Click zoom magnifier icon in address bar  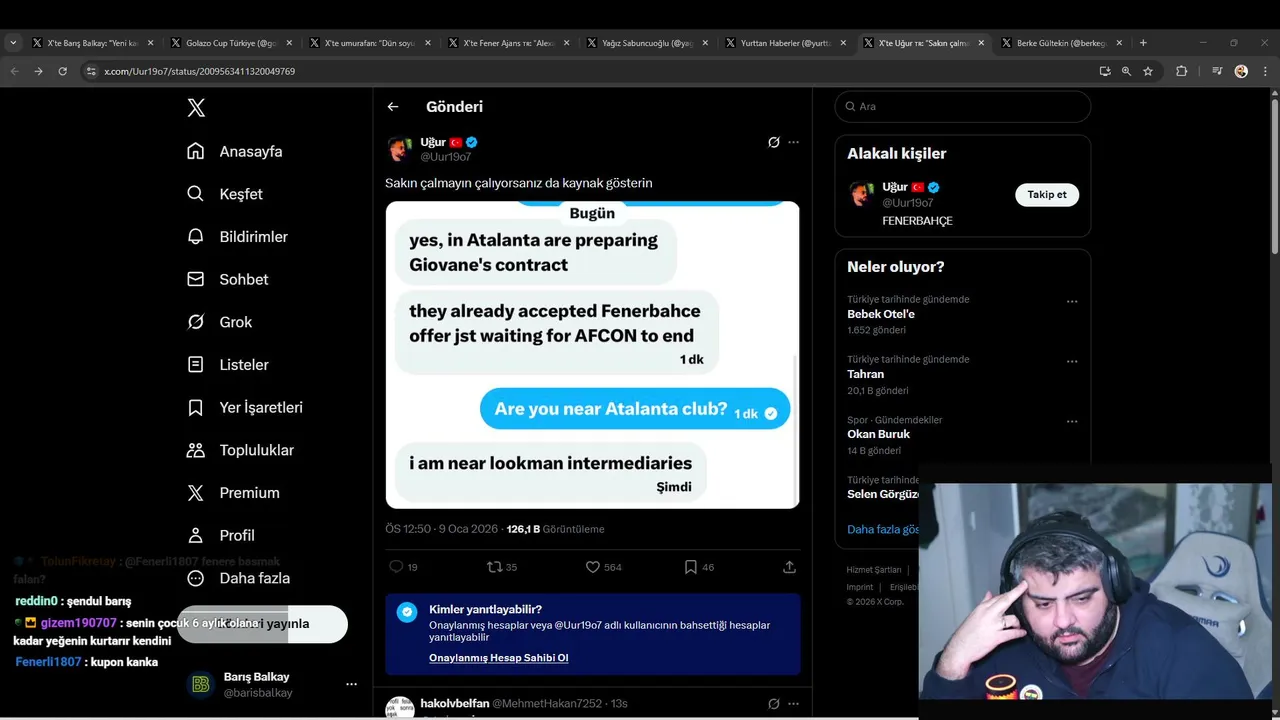[1126, 71]
